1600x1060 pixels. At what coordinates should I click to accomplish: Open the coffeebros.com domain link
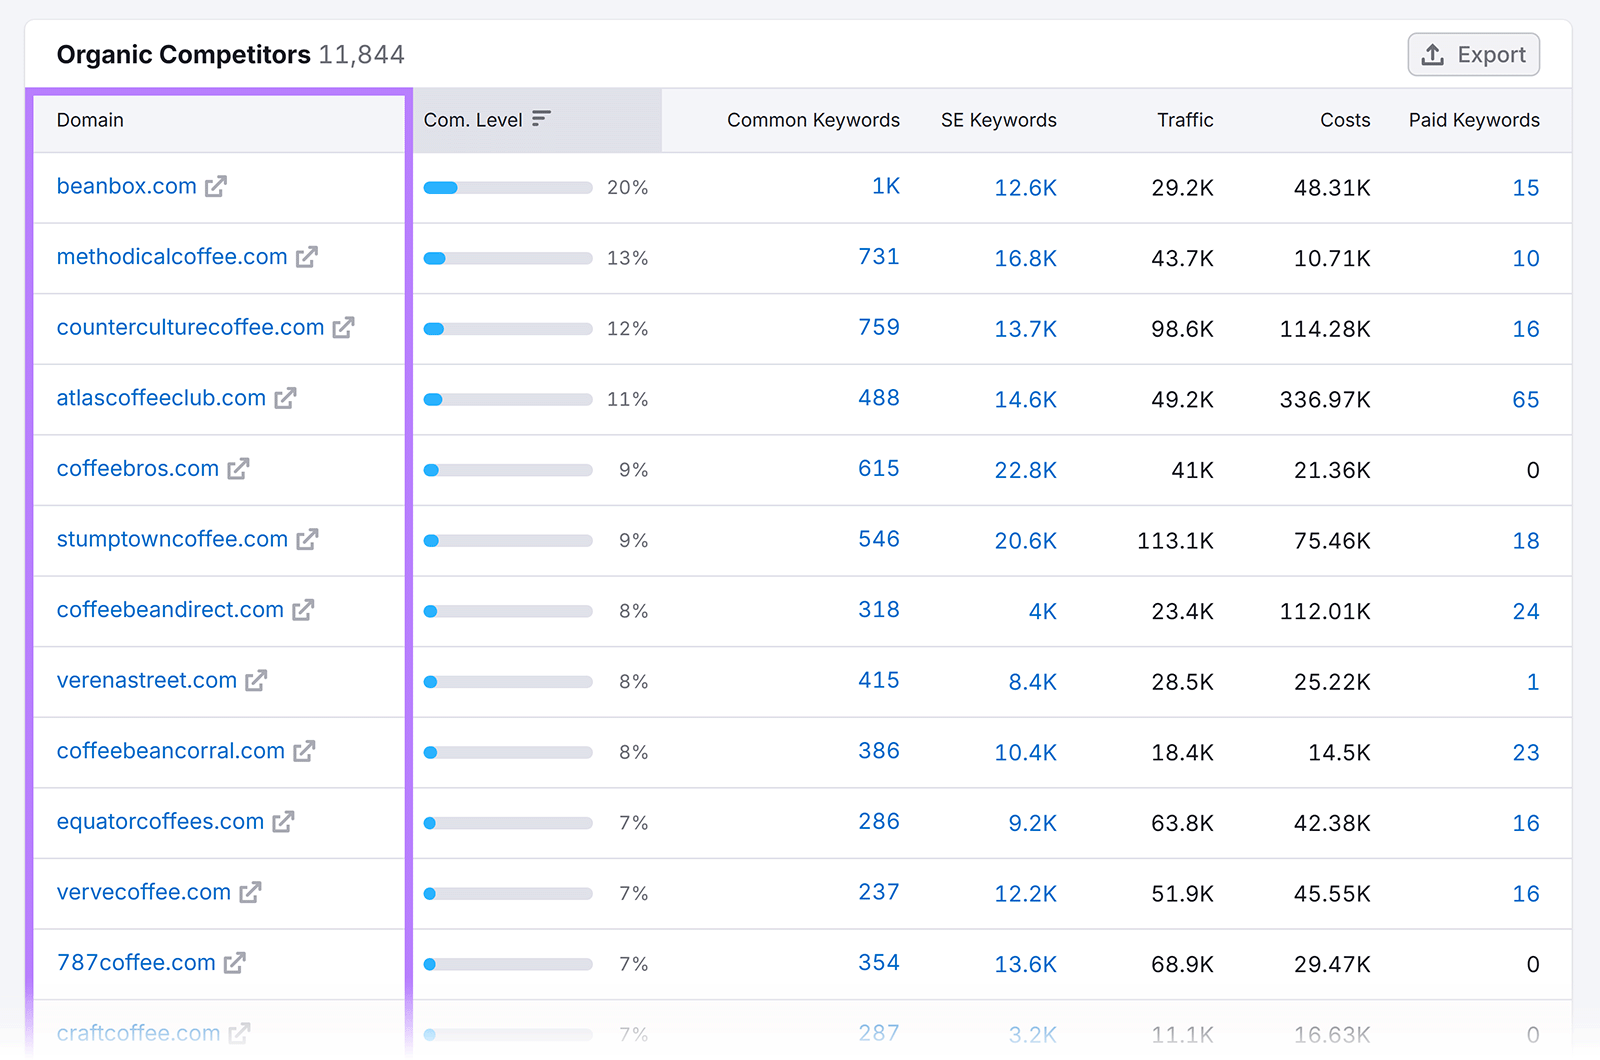(x=138, y=468)
